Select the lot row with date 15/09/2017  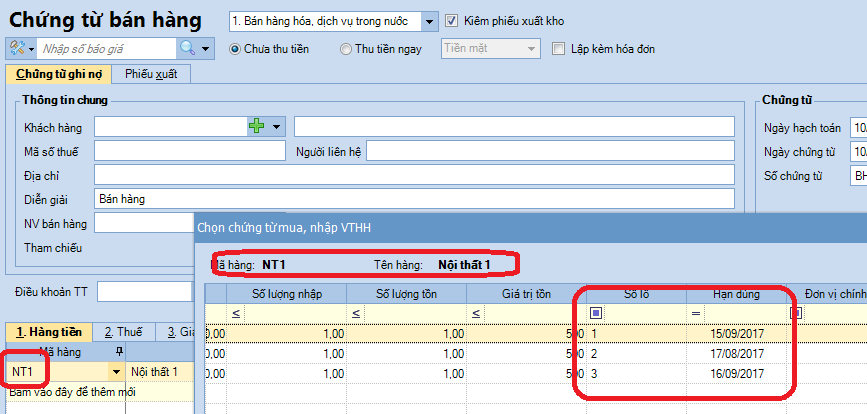(x=535, y=333)
